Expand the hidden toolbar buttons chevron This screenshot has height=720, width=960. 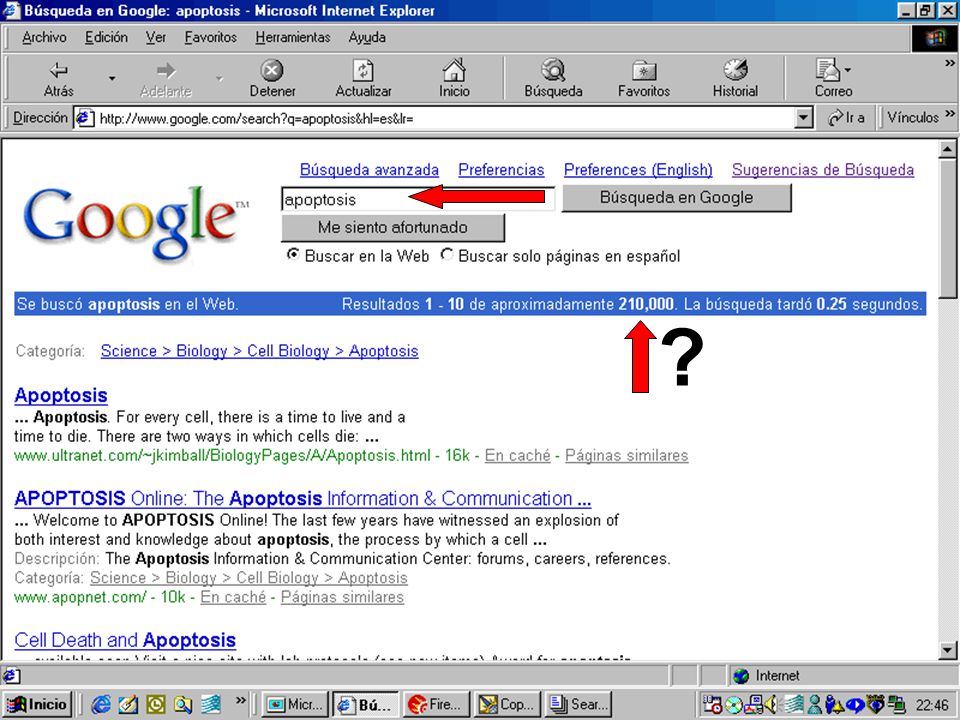coord(950,63)
